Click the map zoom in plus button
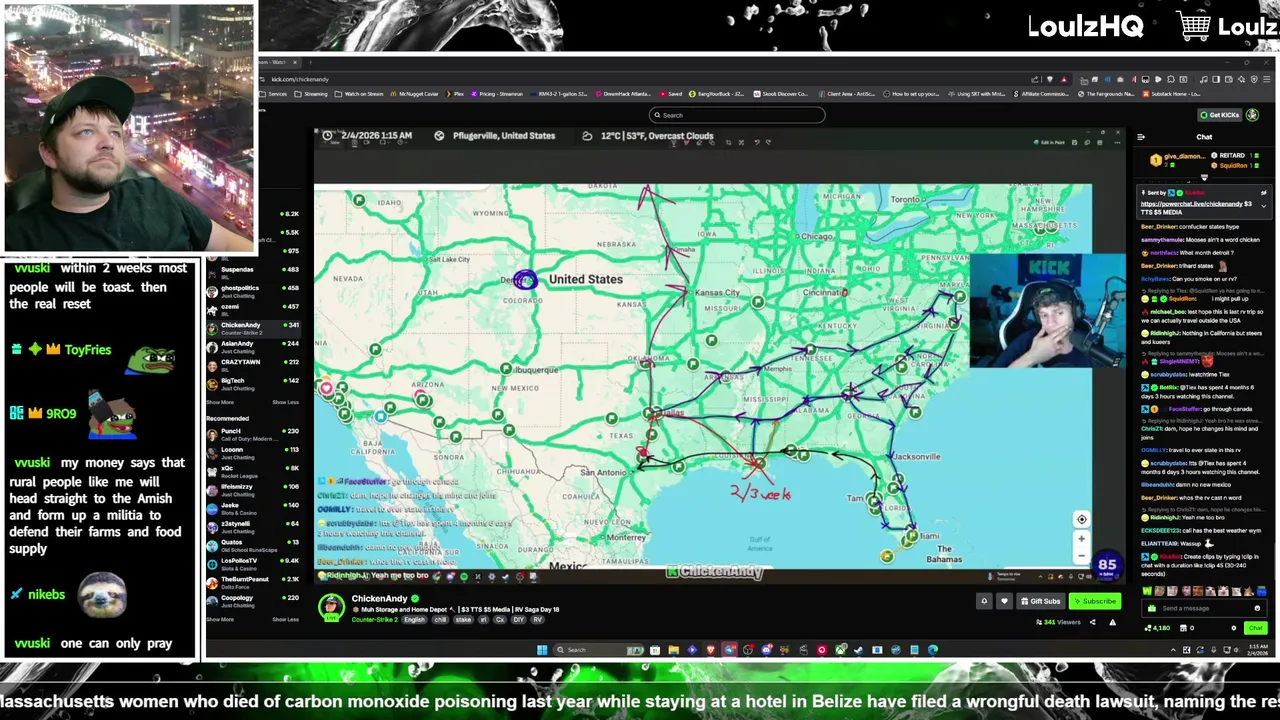The height and width of the screenshot is (720, 1280). (x=1081, y=539)
